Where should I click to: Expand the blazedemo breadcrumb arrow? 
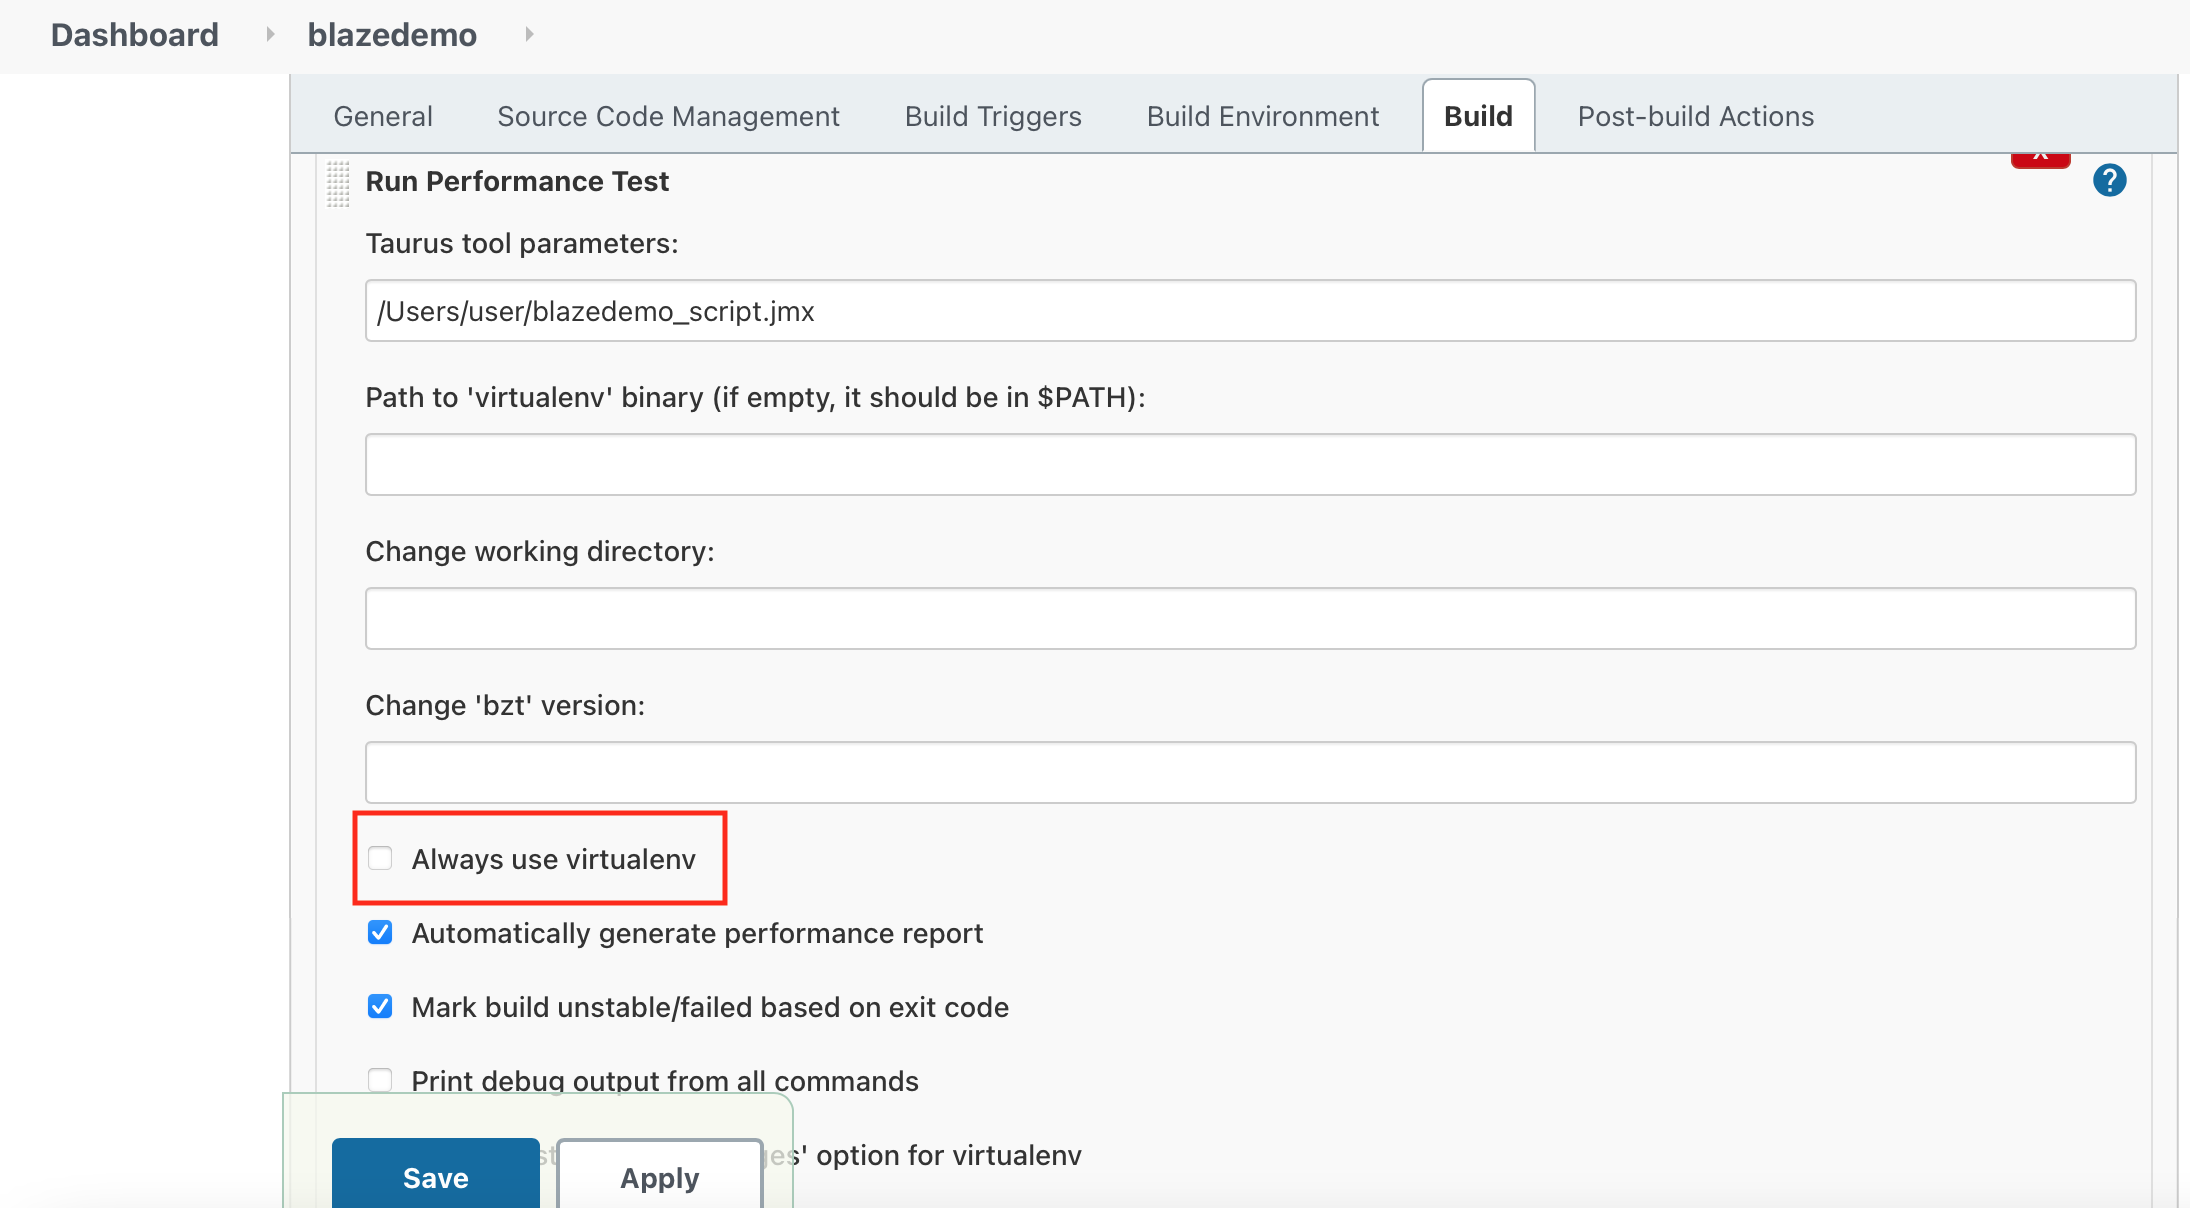click(529, 35)
